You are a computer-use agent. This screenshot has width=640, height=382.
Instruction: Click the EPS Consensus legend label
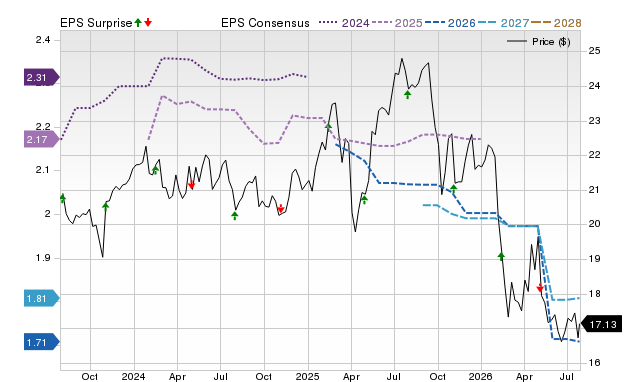(x=265, y=23)
